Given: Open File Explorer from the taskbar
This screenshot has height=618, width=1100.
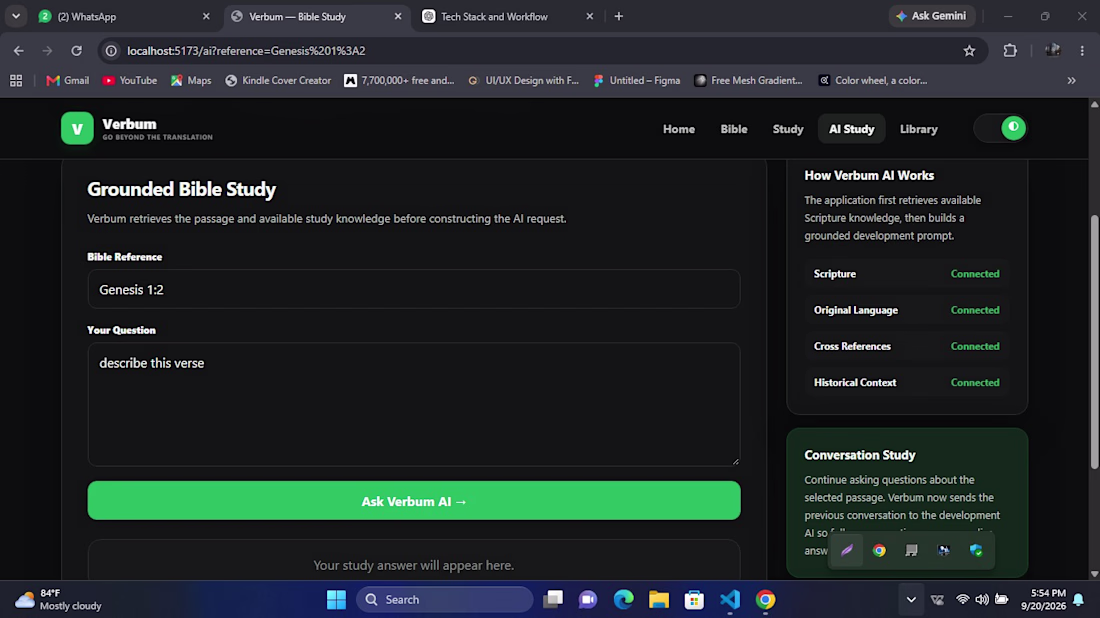Looking at the screenshot, I should coord(658,600).
